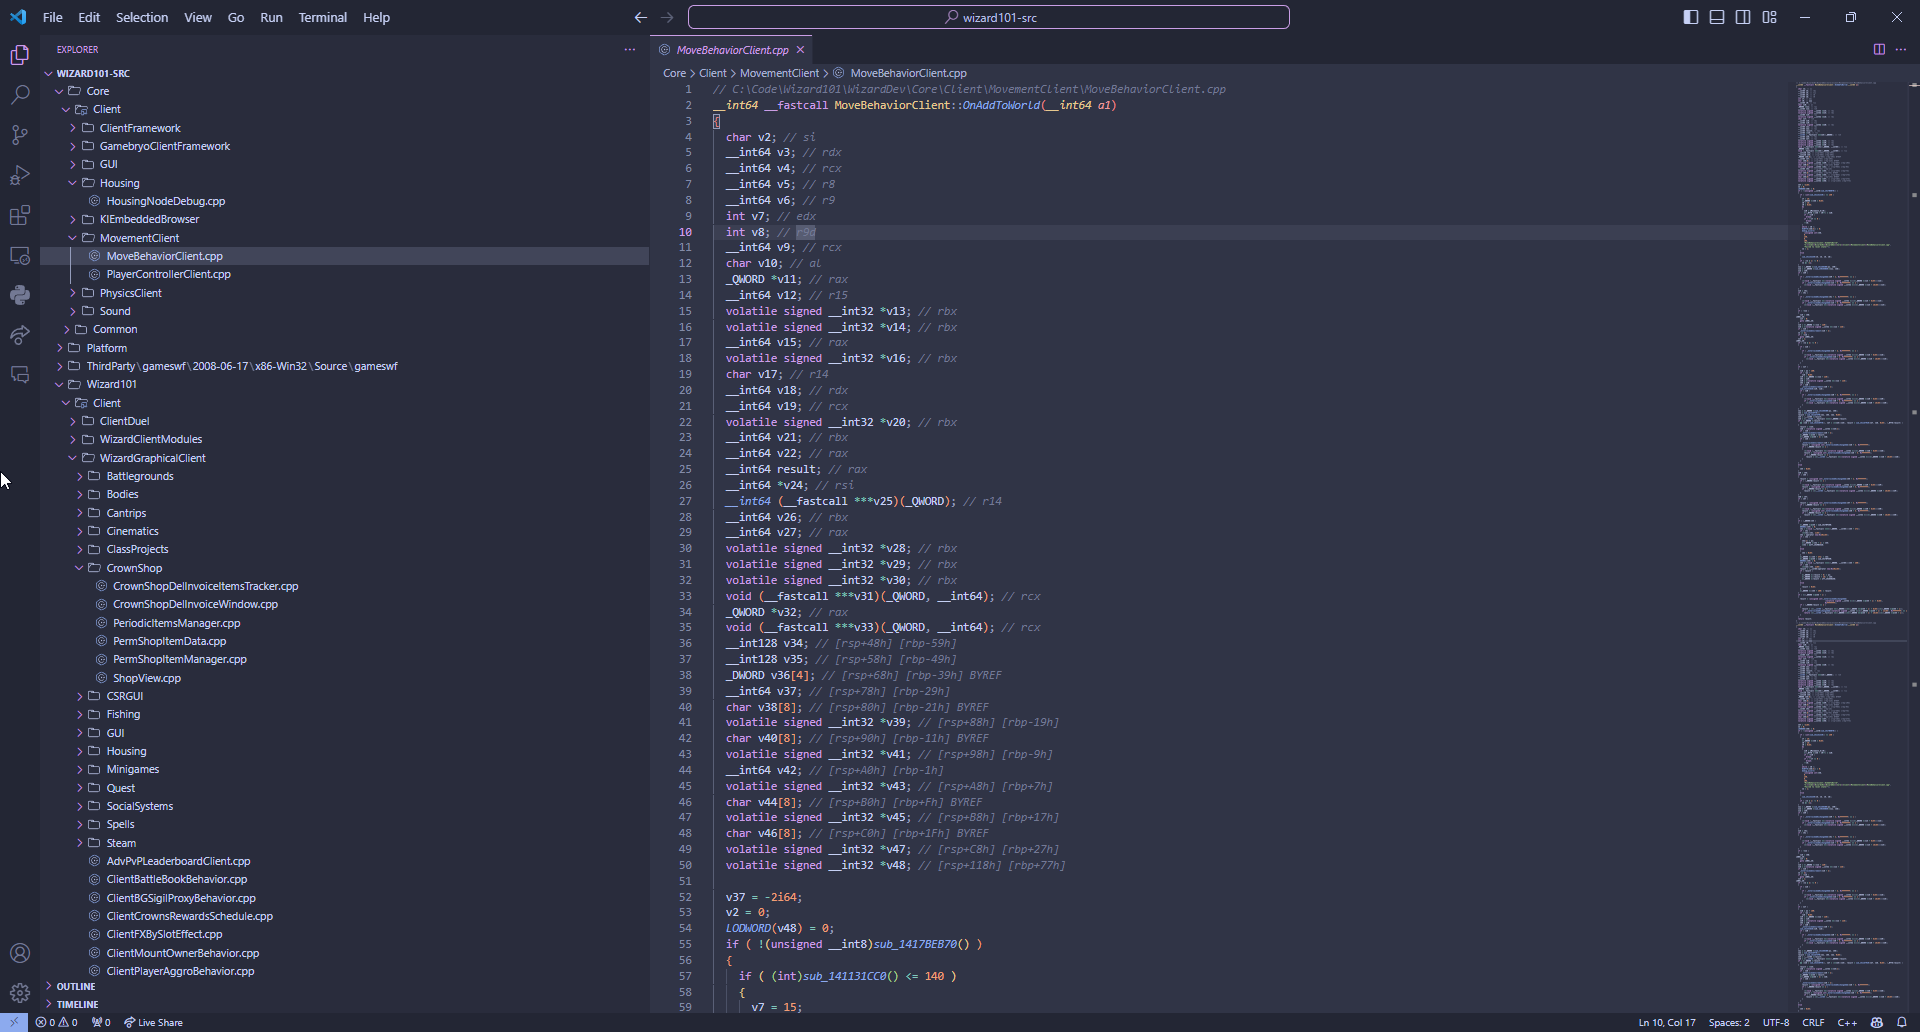Open the Help menu
1920x1032 pixels.
(x=376, y=17)
